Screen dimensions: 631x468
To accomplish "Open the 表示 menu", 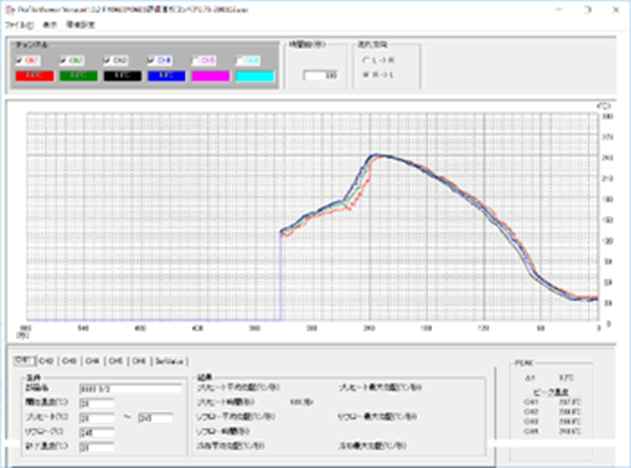I will click(49, 21).
